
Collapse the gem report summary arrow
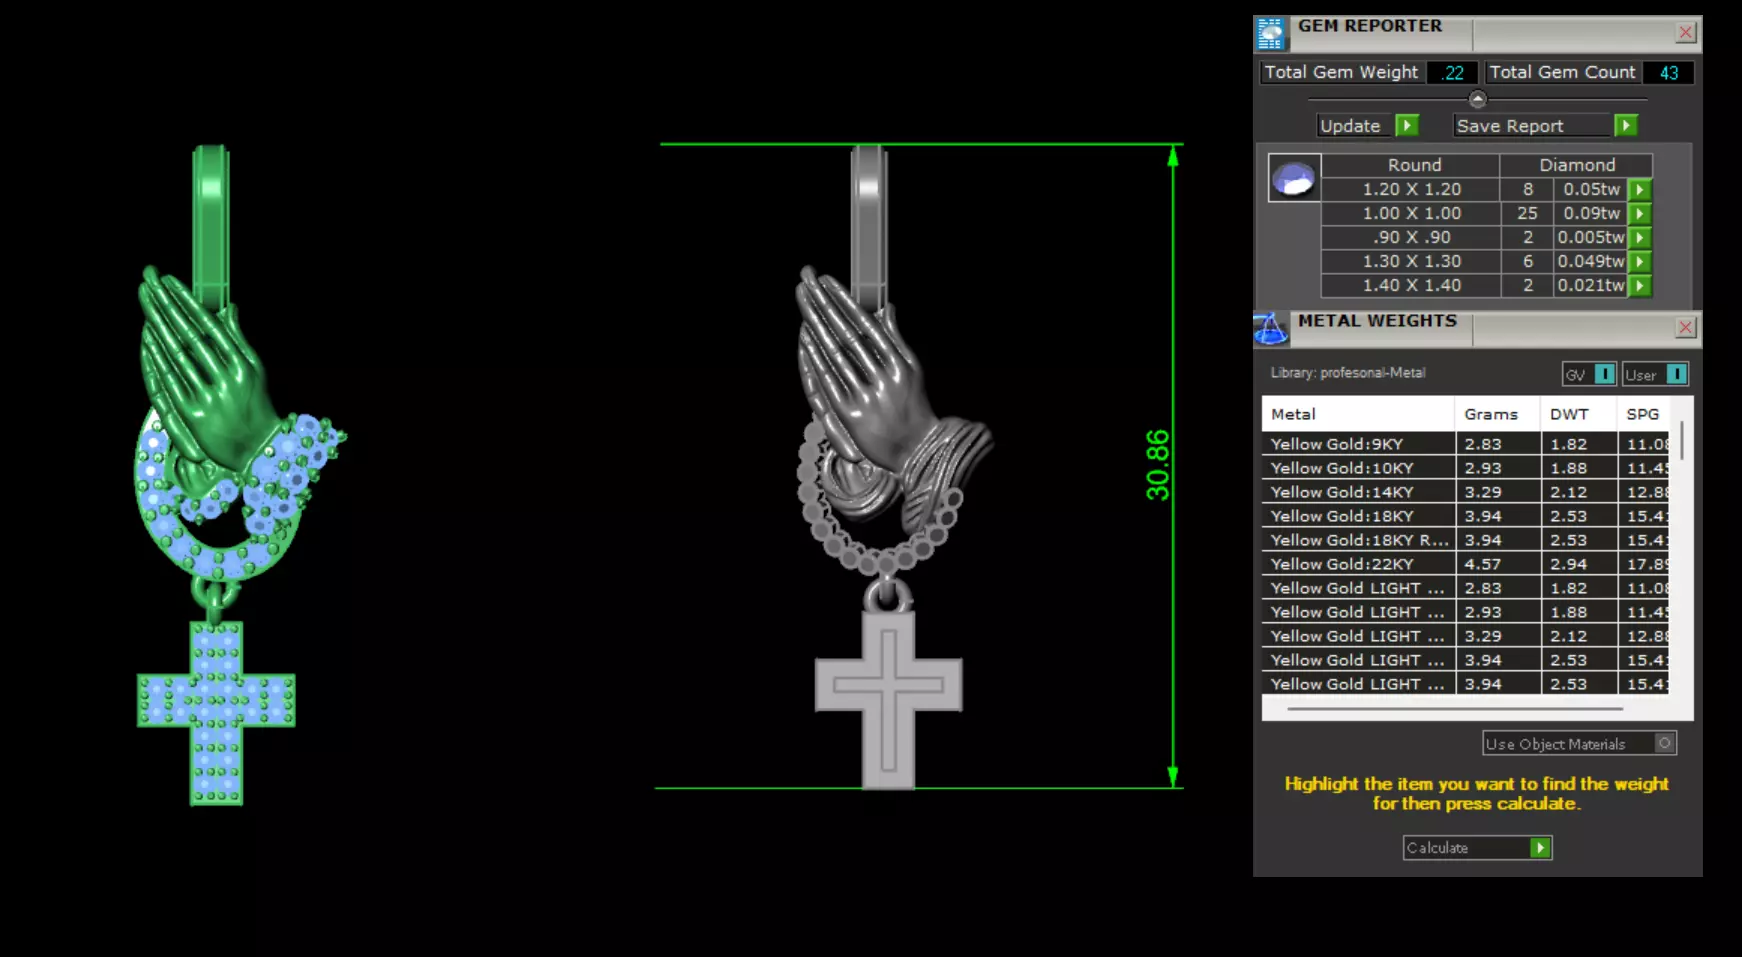pos(1477,99)
